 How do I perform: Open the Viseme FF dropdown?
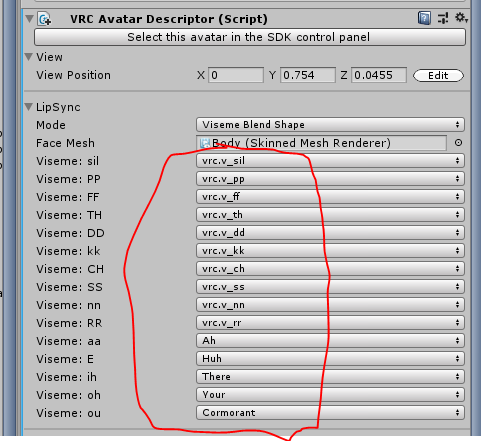[330, 197]
